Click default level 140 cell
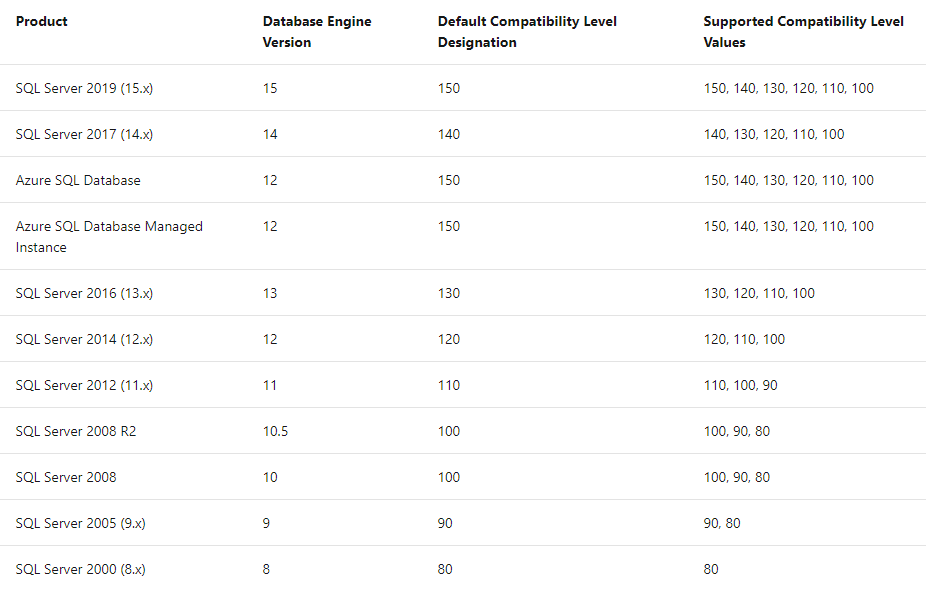Screen dimensions: 926x592 (x=449, y=134)
